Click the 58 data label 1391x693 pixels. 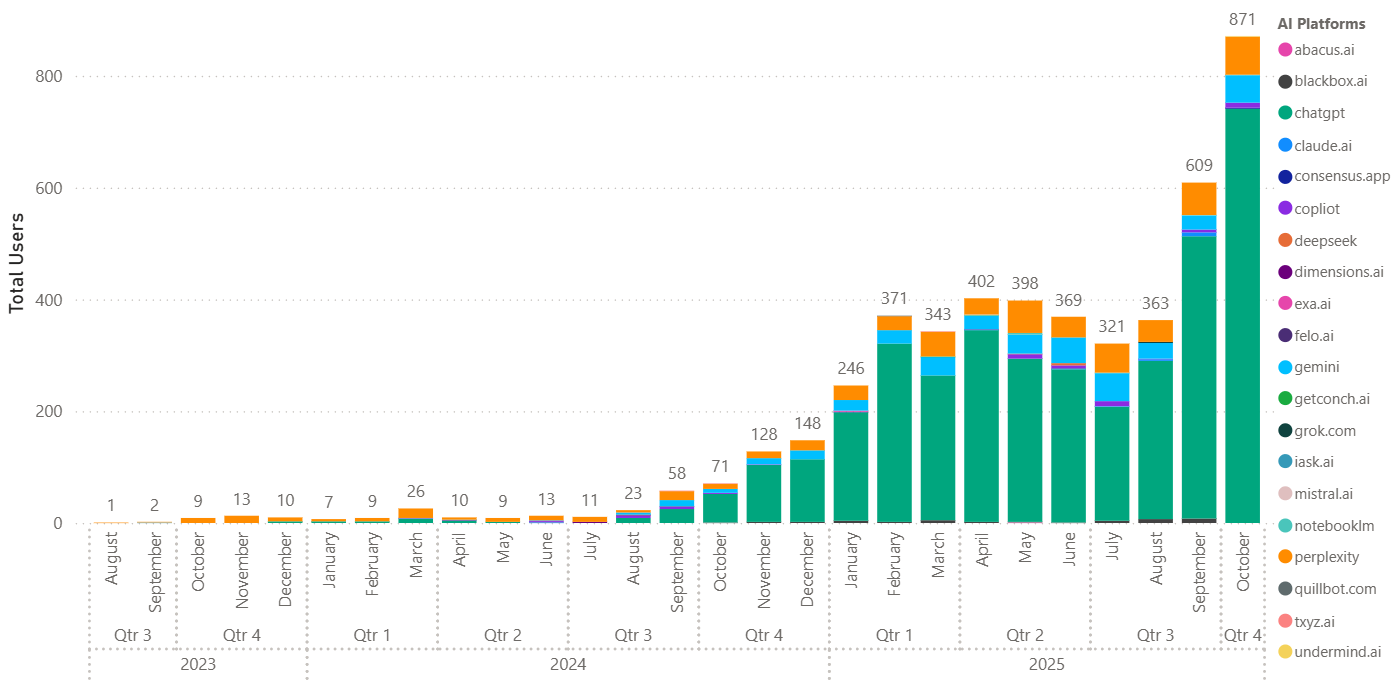coord(677,473)
